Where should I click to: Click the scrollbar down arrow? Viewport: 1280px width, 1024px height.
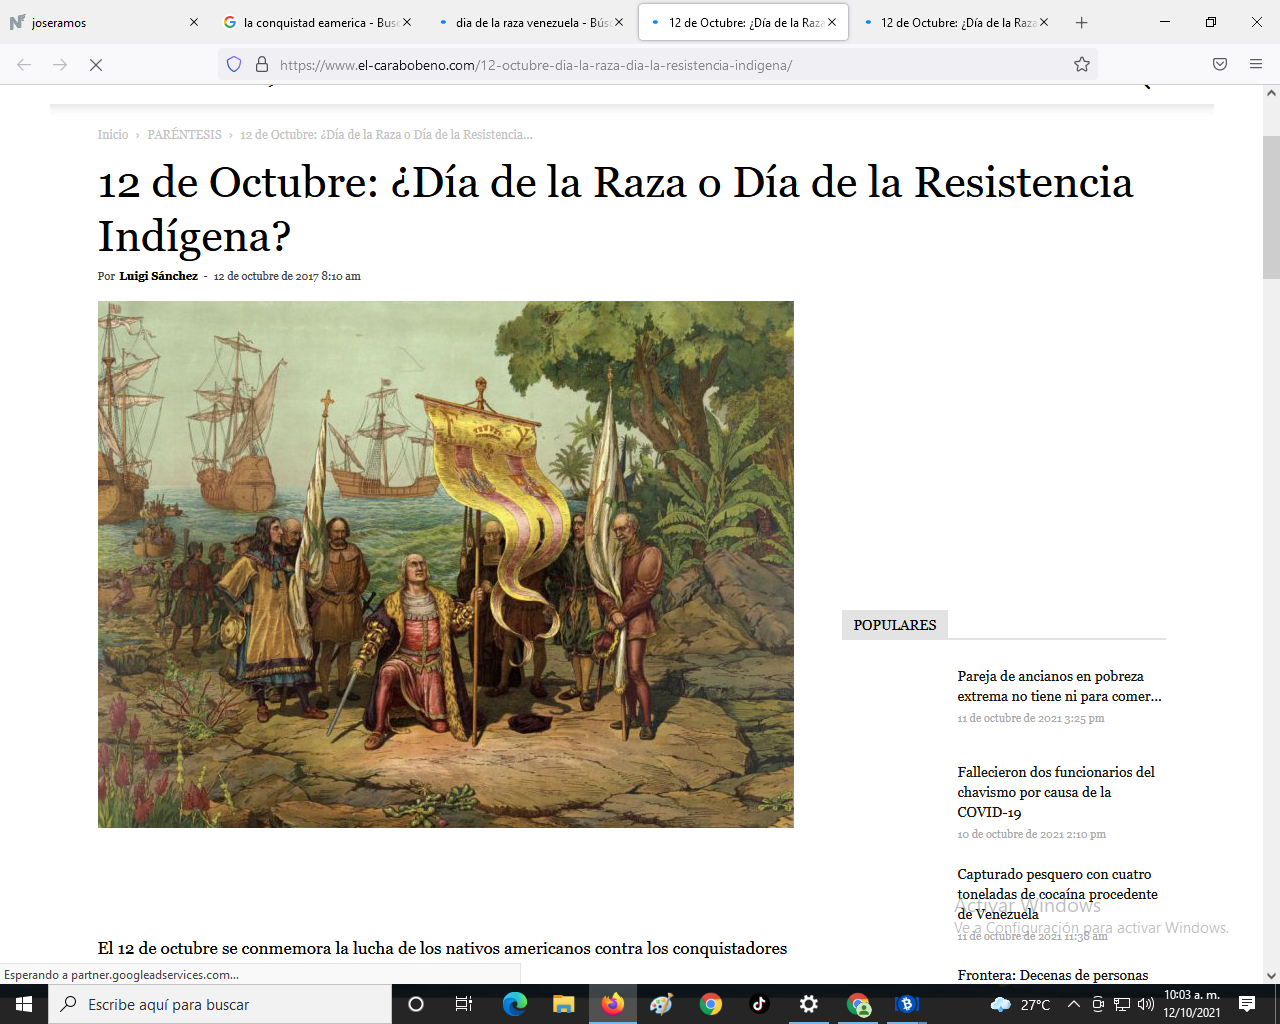point(1271,976)
